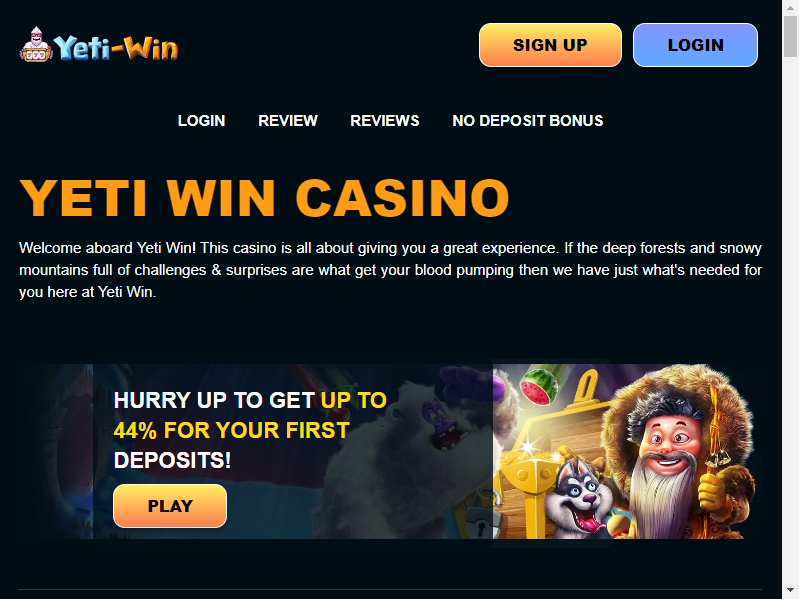Click the Yeti Win Casino heading
This screenshot has height=599, width=799.
click(x=264, y=198)
